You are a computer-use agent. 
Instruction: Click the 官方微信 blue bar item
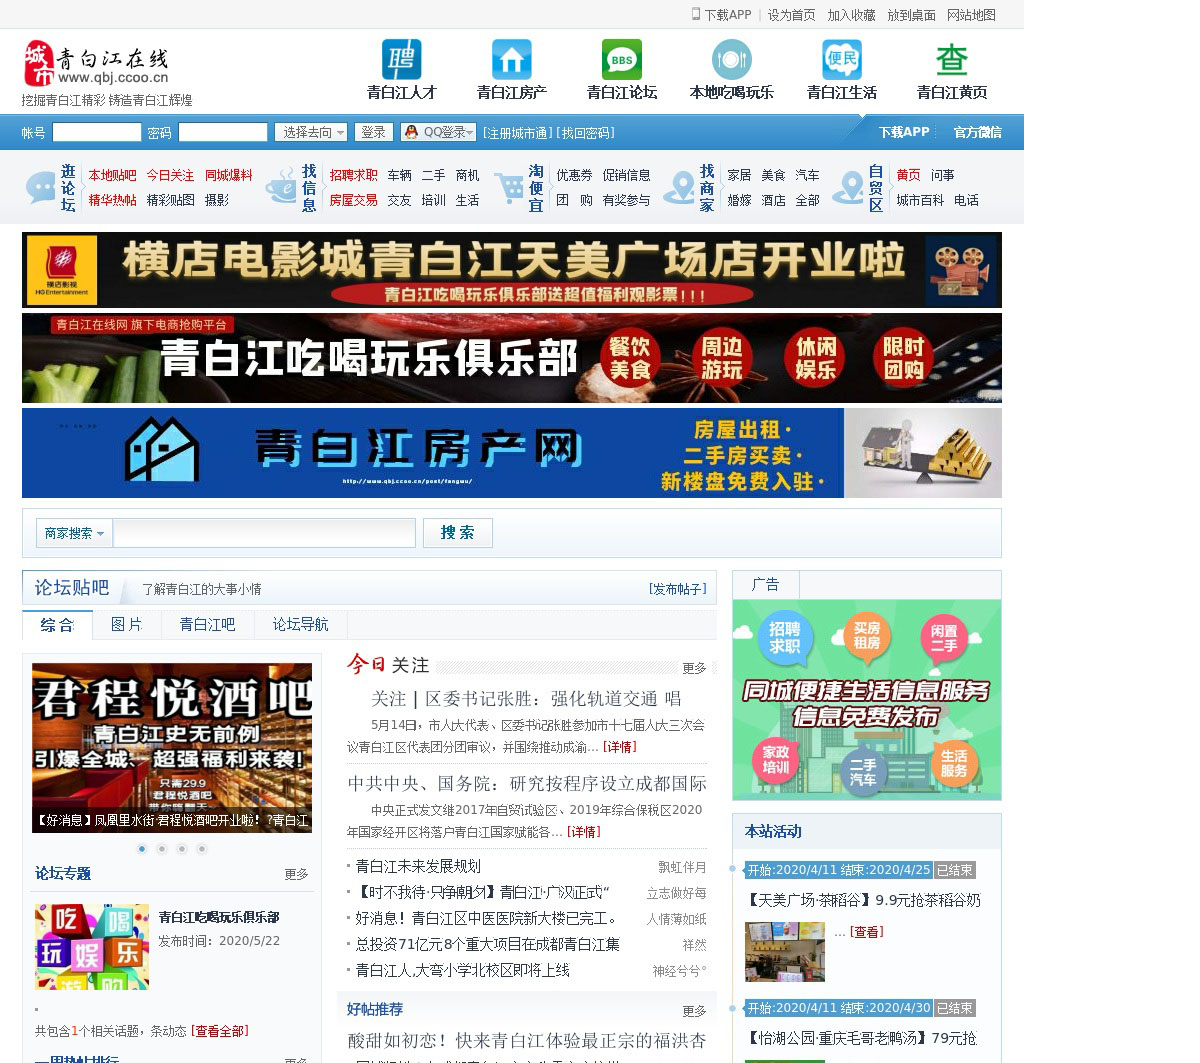[x=977, y=132]
